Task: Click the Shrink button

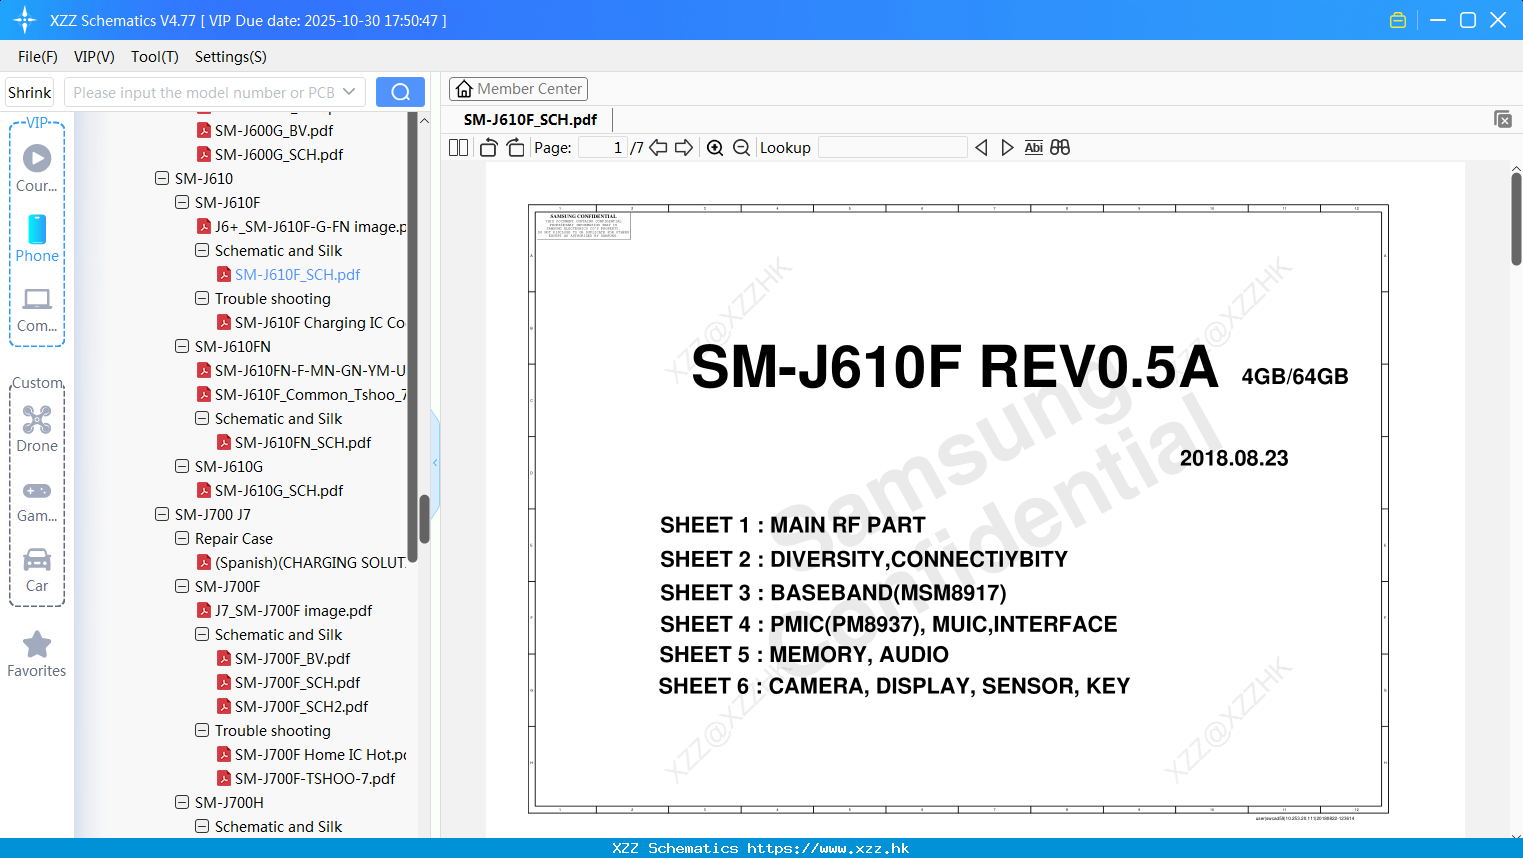Action: pyautogui.click(x=30, y=92)
